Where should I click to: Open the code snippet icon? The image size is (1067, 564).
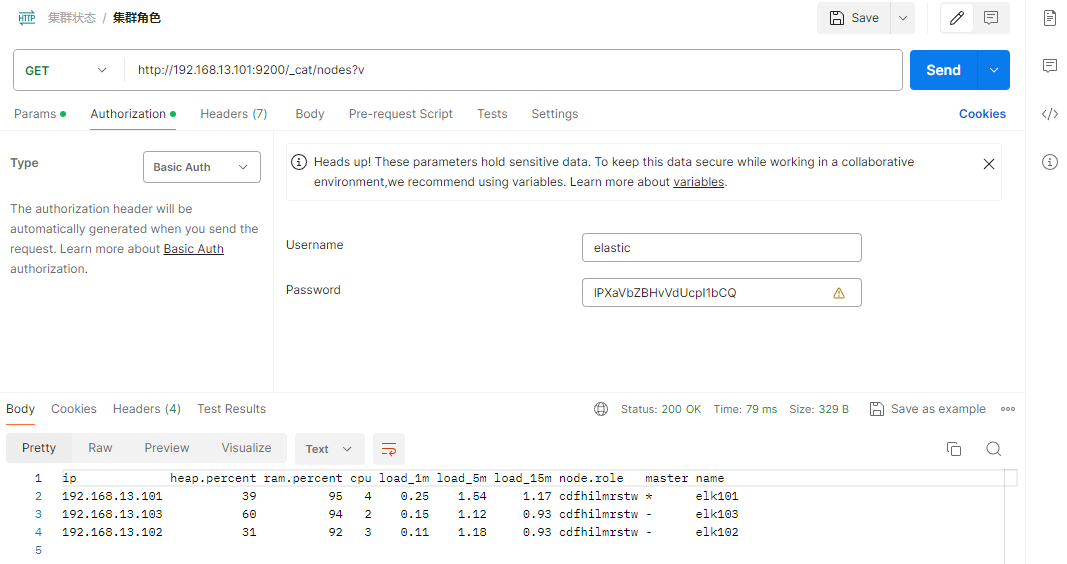[1049, 114]
